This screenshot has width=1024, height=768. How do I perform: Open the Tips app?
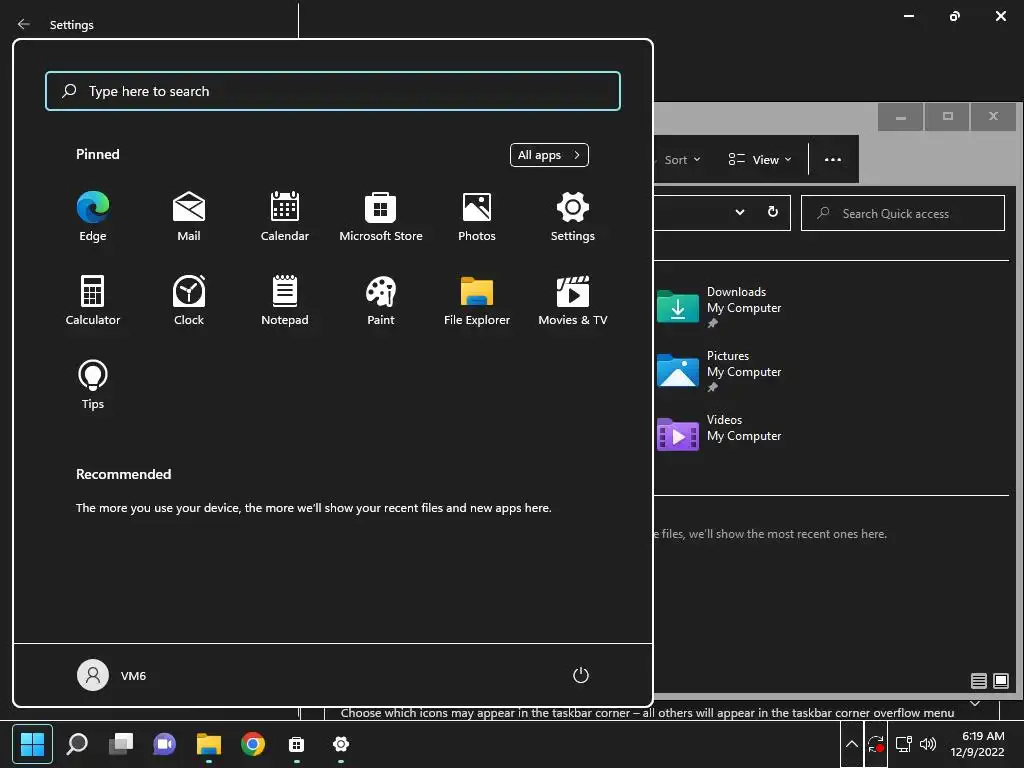point(93,385)
